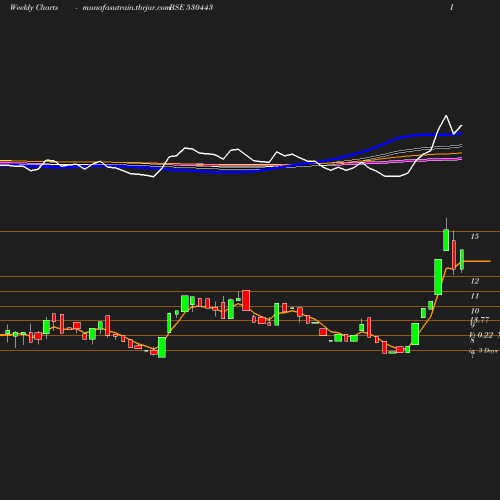Click the "0.22" value text

coord(485,335)
